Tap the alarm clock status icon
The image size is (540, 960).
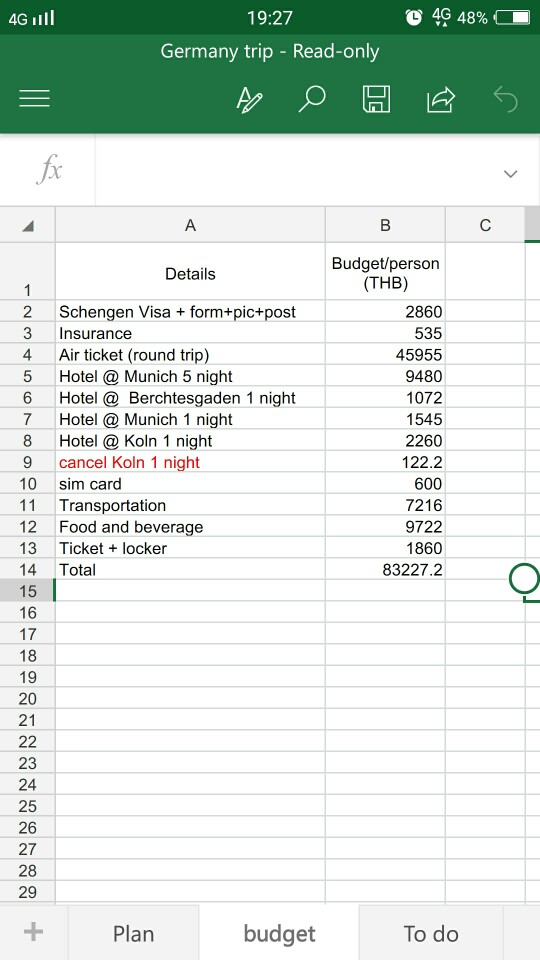click(x=414, y=18)
